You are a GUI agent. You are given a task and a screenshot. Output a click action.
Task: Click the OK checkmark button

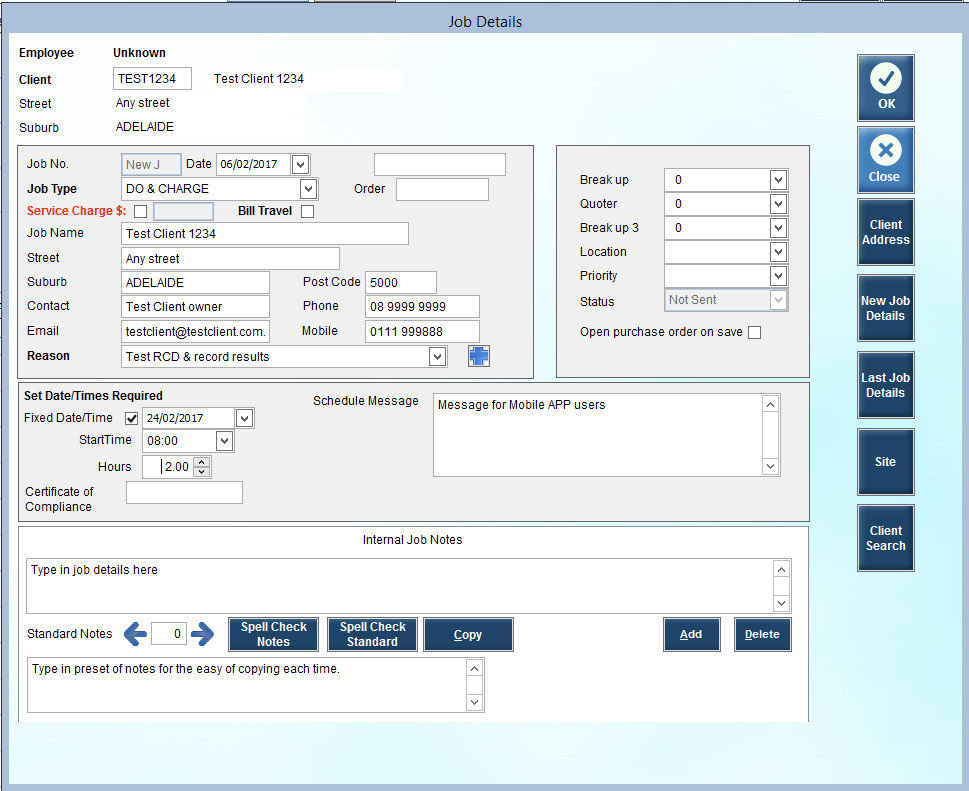click(885, 88)
